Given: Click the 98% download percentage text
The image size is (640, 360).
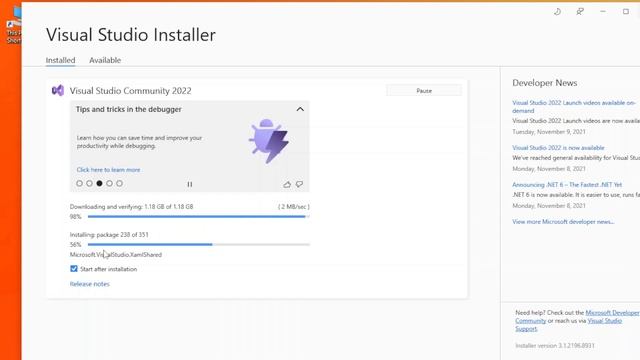Looking at the screenshot, I should coord(76,217).
